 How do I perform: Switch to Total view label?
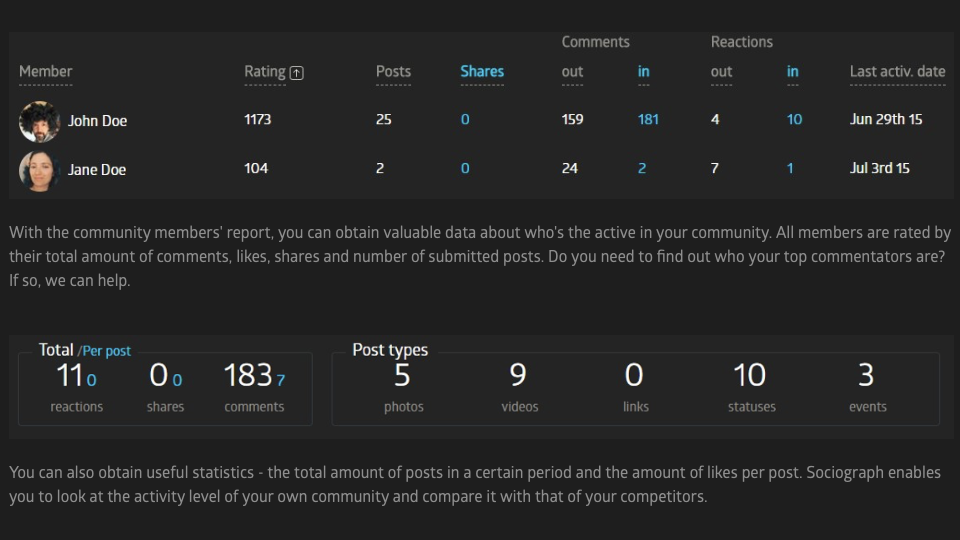pyautogui.click(x=56, y=350)
